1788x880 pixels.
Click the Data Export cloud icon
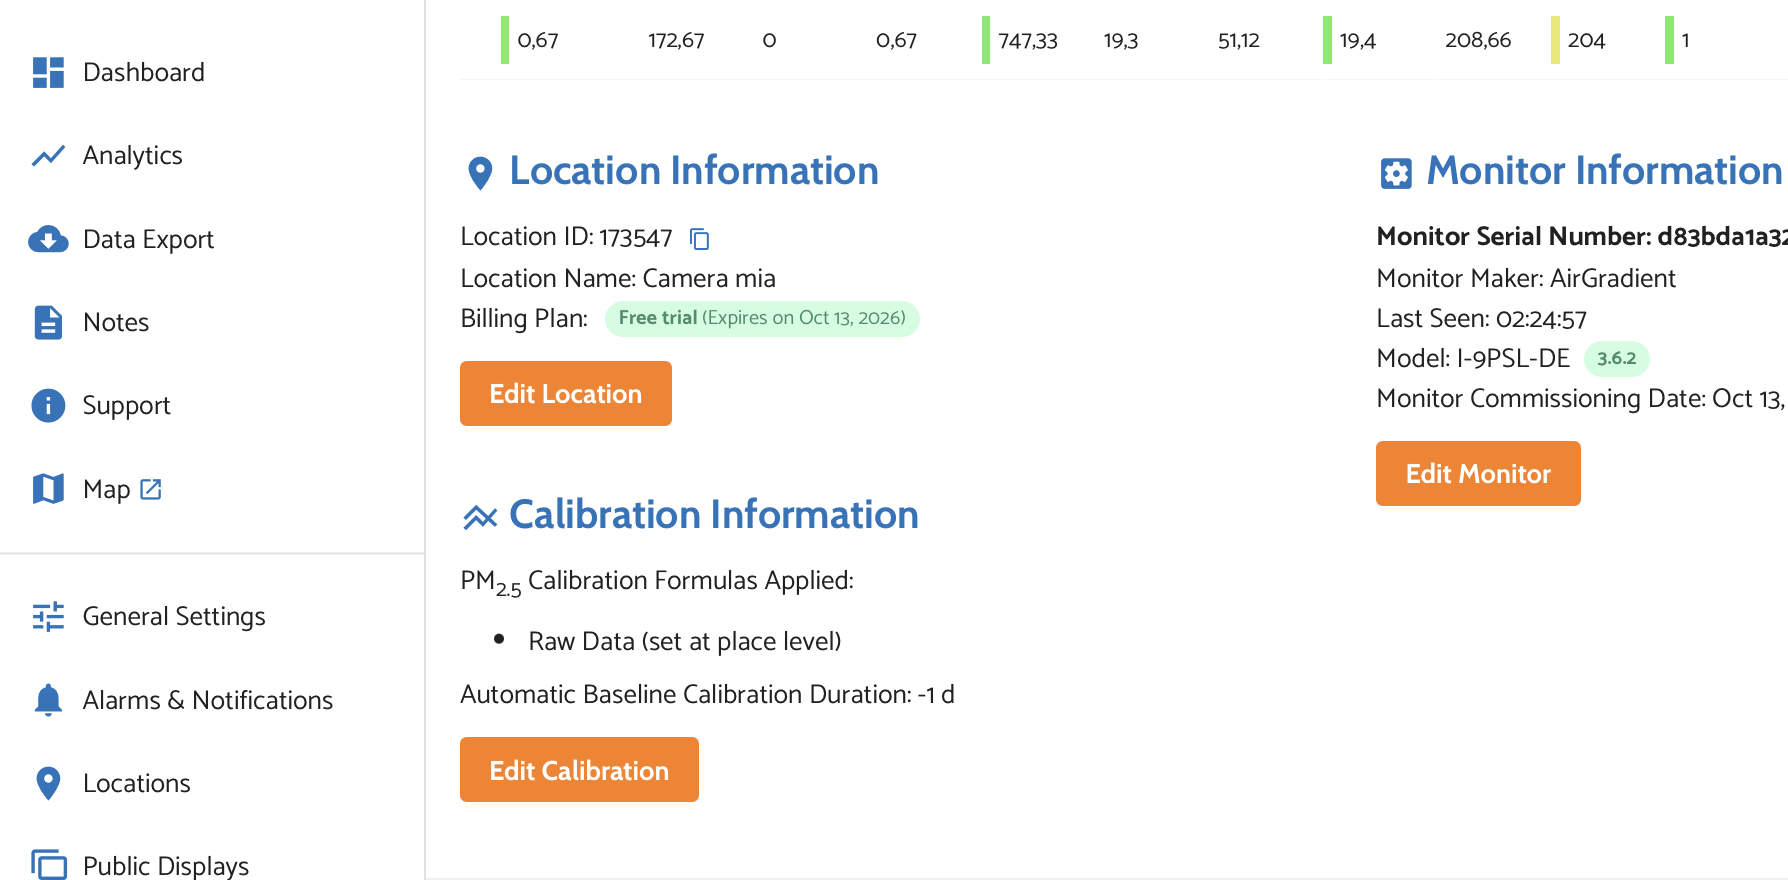(x=48, y=240)
